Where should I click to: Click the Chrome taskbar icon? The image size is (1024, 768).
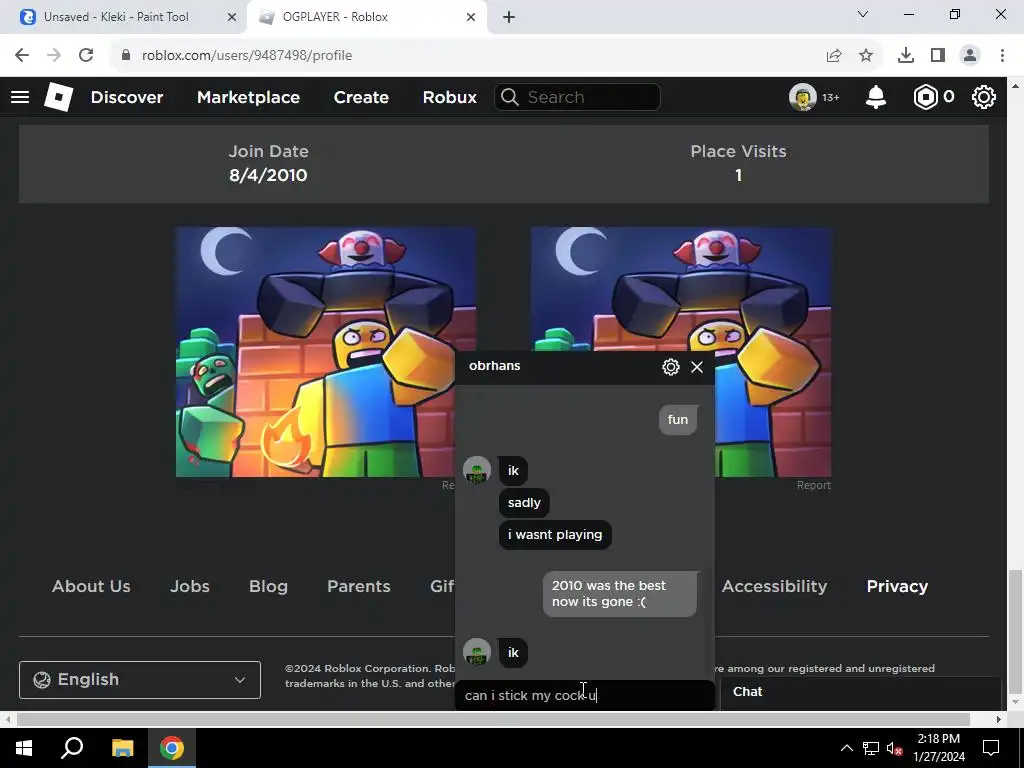[x=172, y=748]
